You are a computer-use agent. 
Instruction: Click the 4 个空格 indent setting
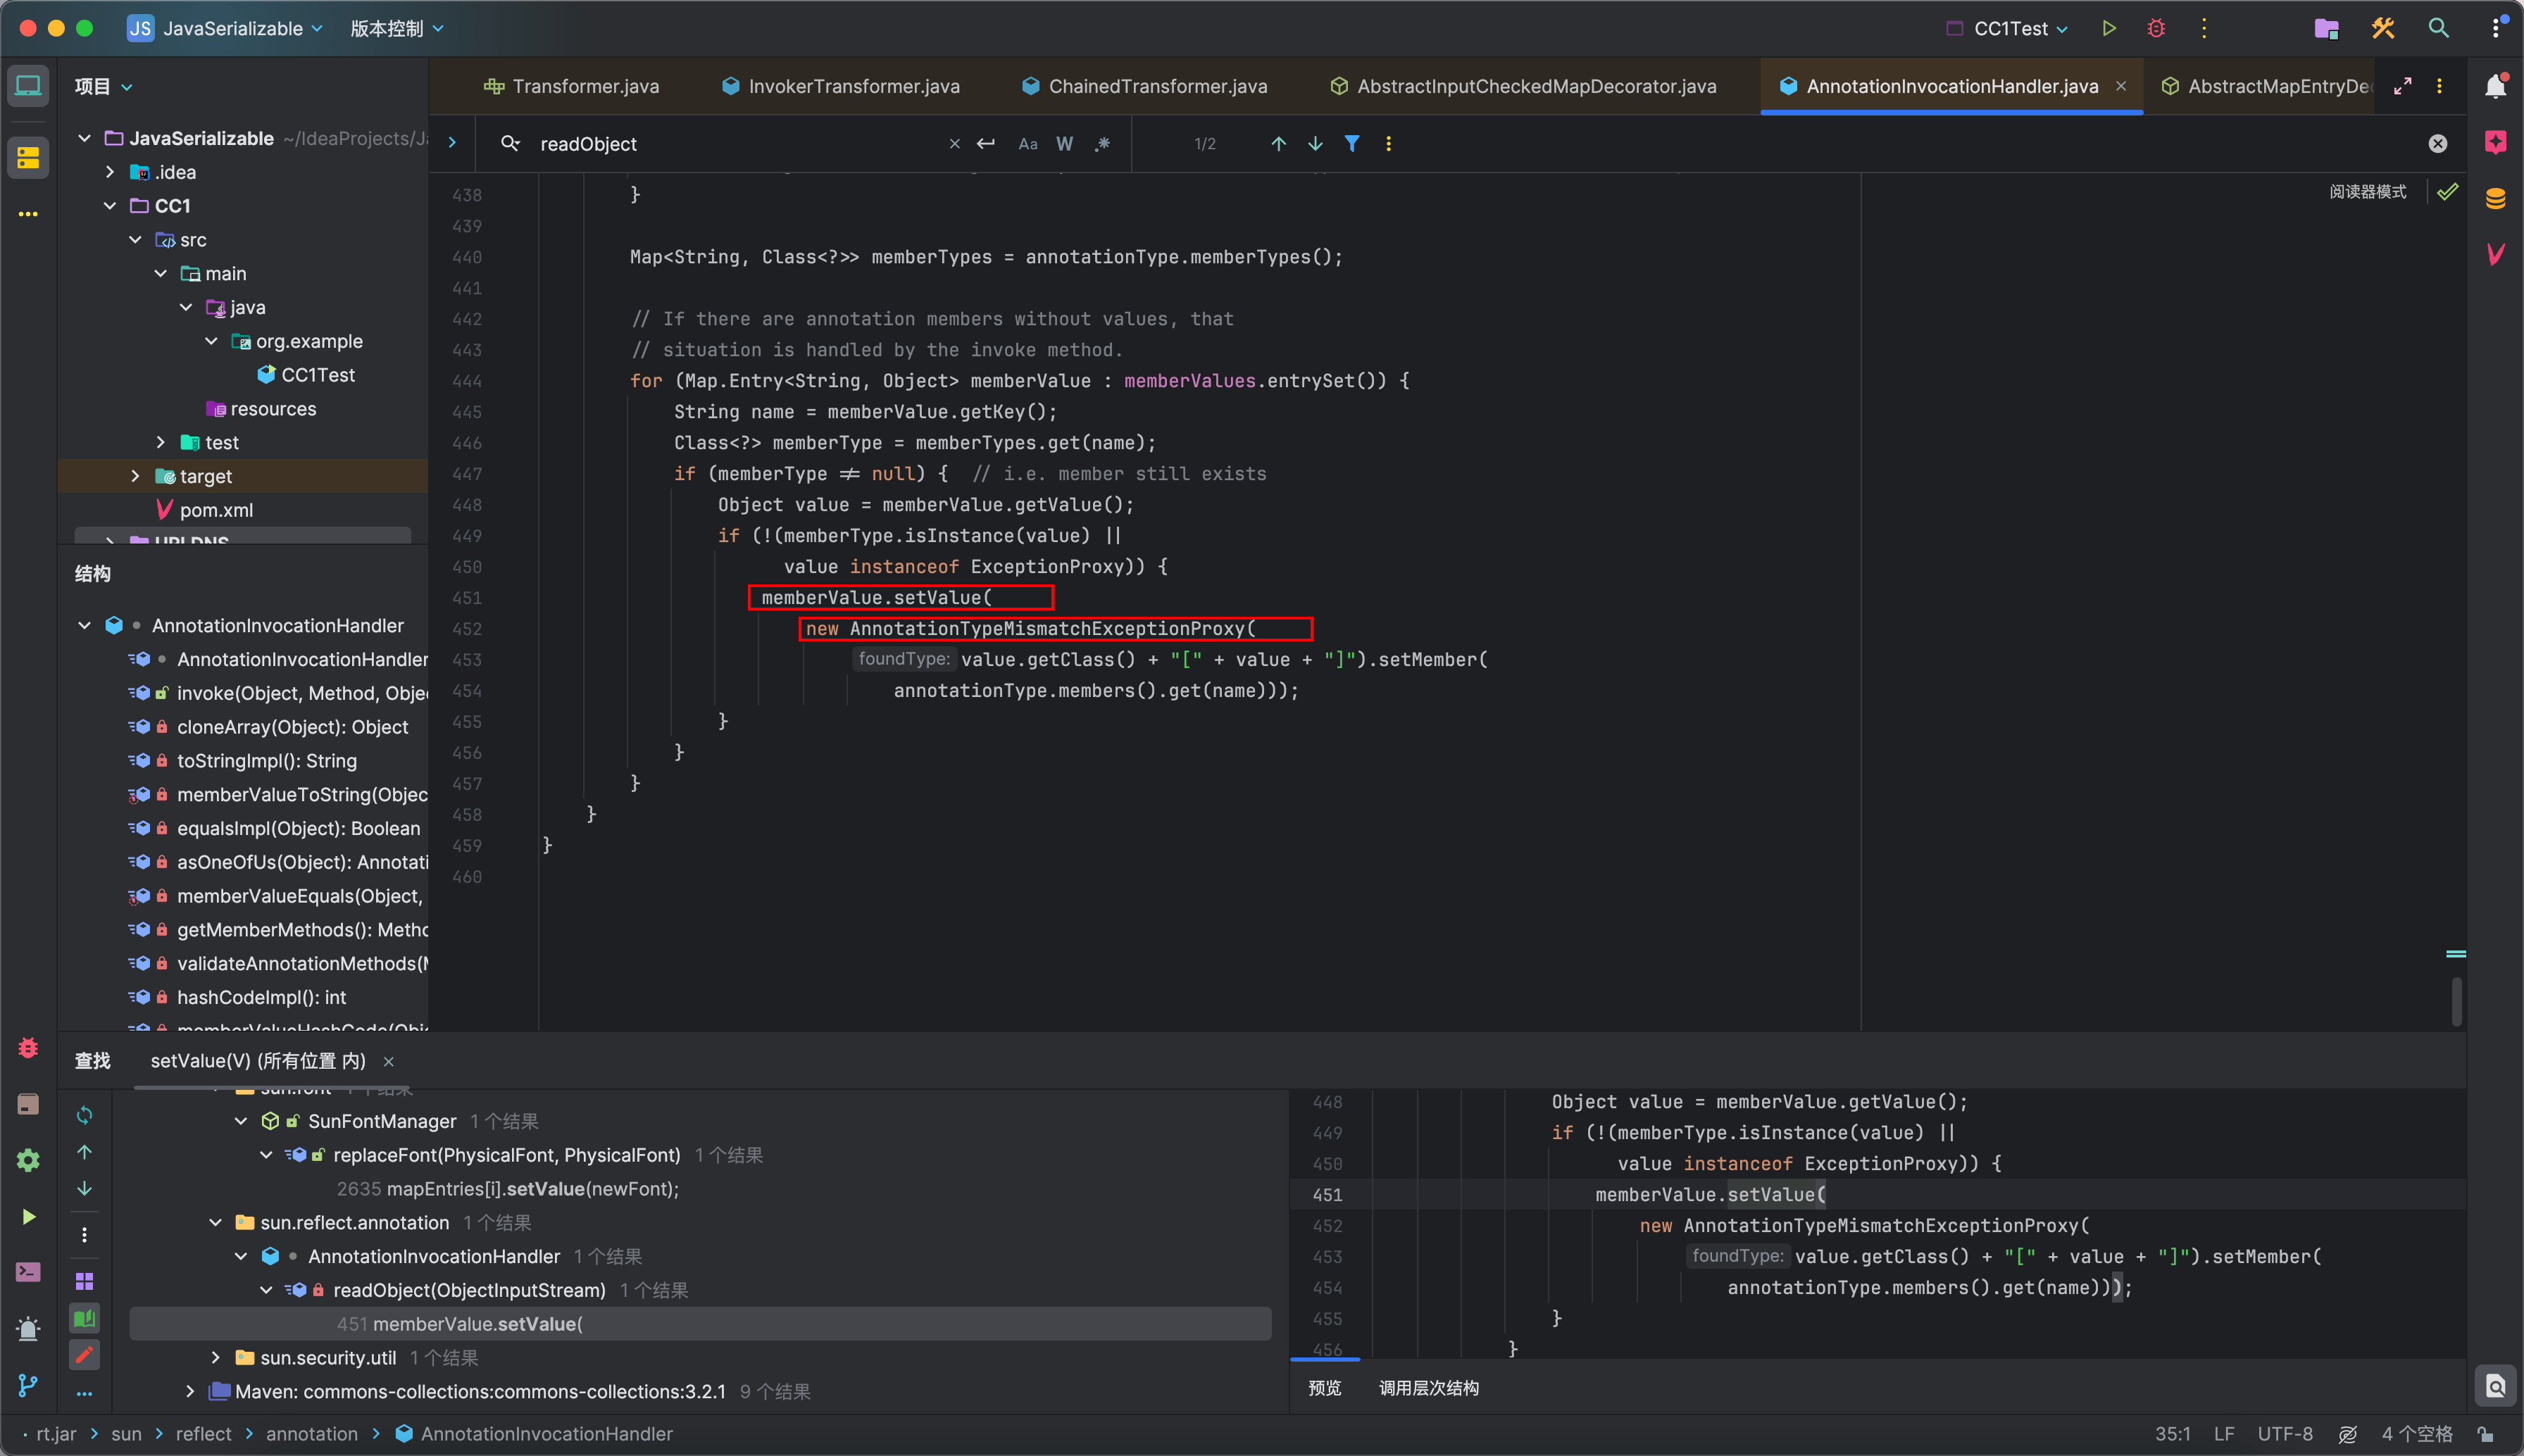pyautogui.click(x=2417, y=1434)
